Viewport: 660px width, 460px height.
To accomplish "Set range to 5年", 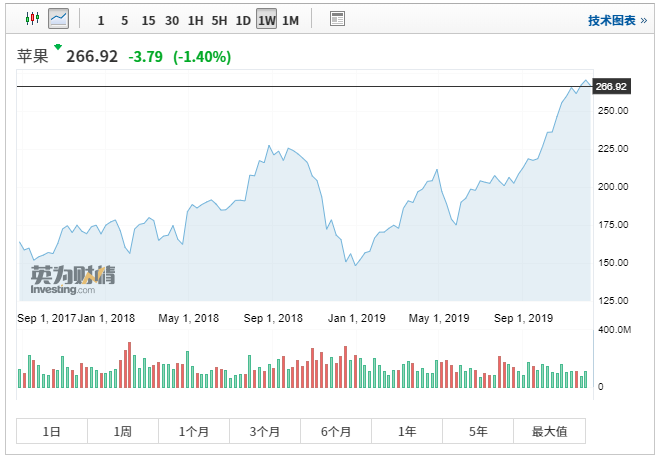I will coord(478,431).
